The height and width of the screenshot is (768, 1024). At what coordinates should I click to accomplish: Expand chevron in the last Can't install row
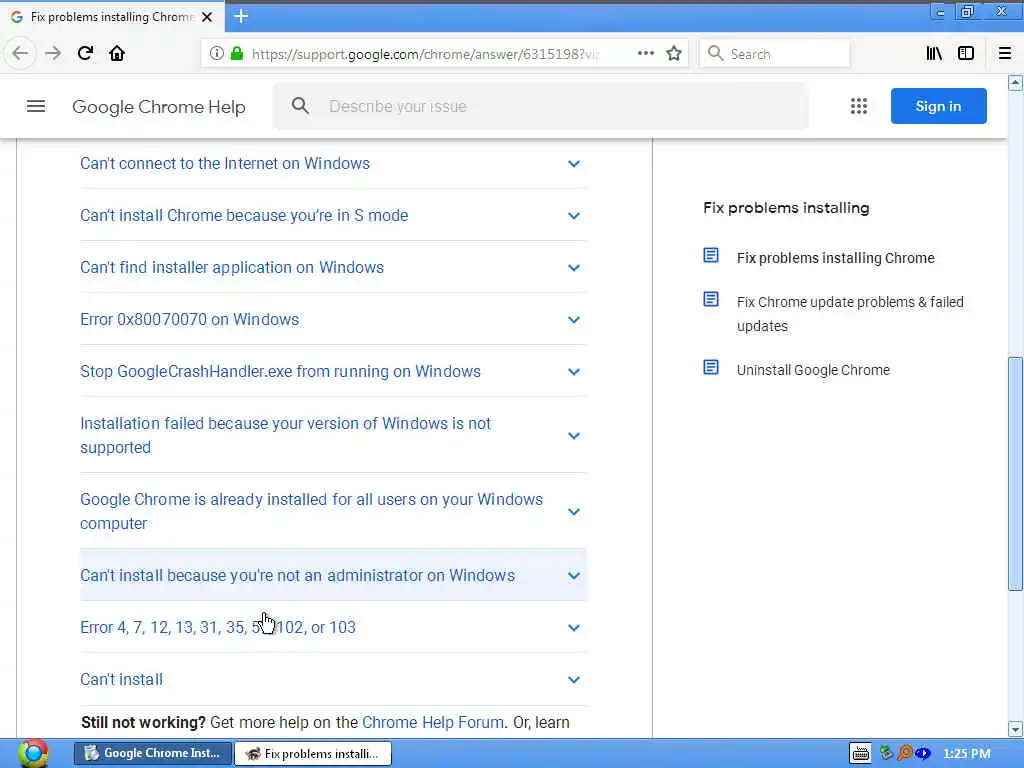pyautogui.click(x=573, y=680)
